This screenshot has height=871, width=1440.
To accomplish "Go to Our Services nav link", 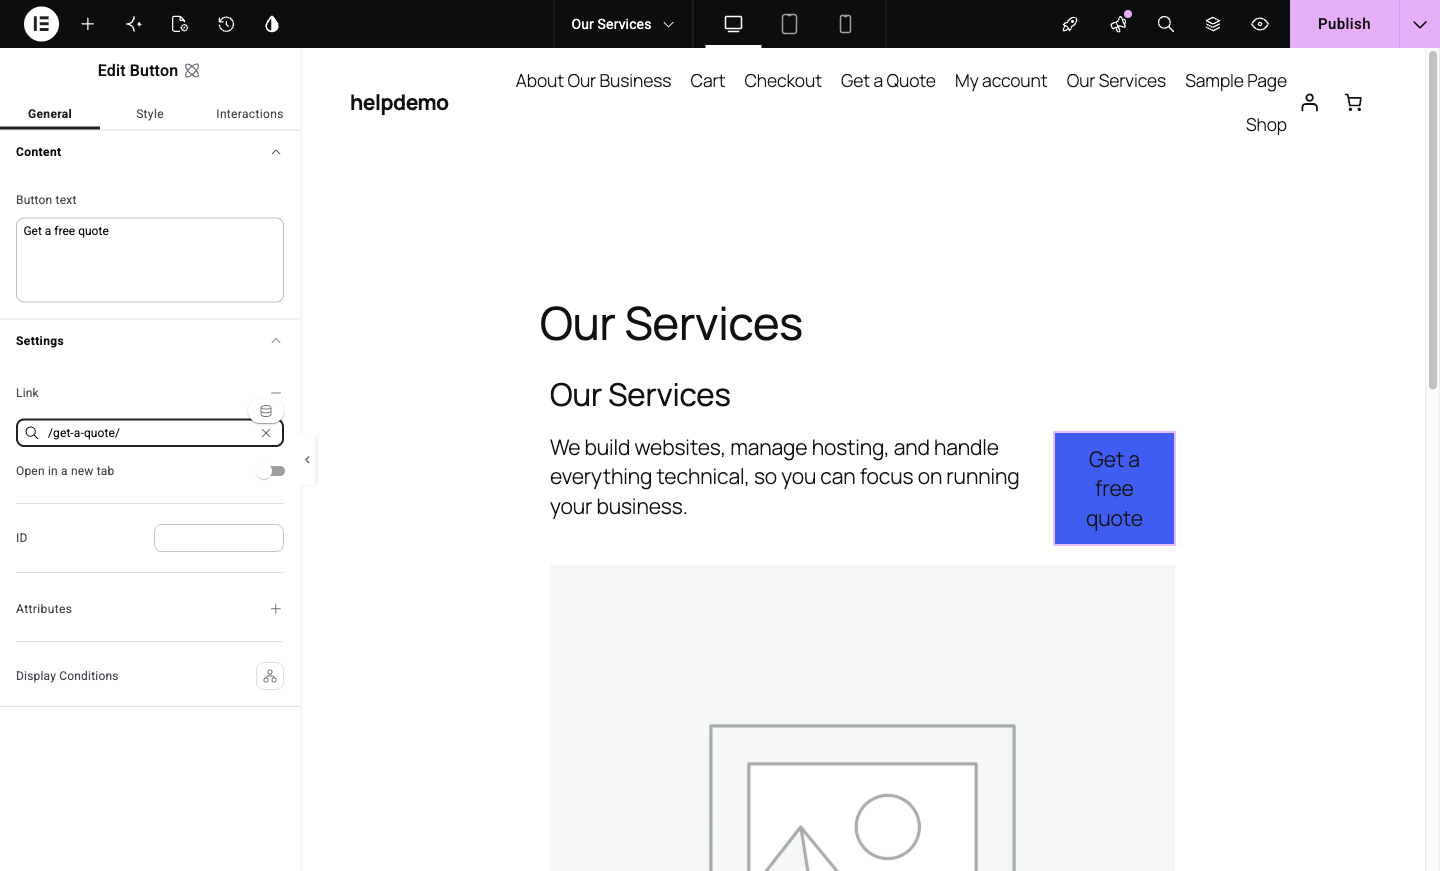I will point(1116,80).
